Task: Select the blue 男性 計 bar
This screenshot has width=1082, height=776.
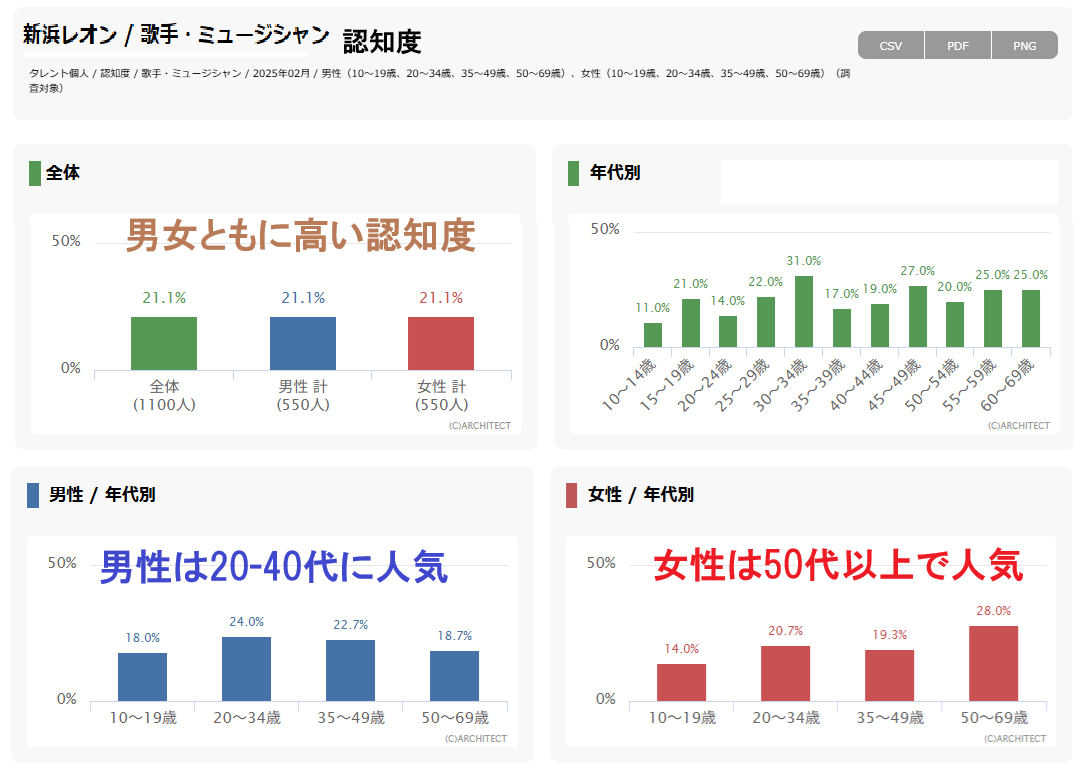Action: tap(303, 343)
